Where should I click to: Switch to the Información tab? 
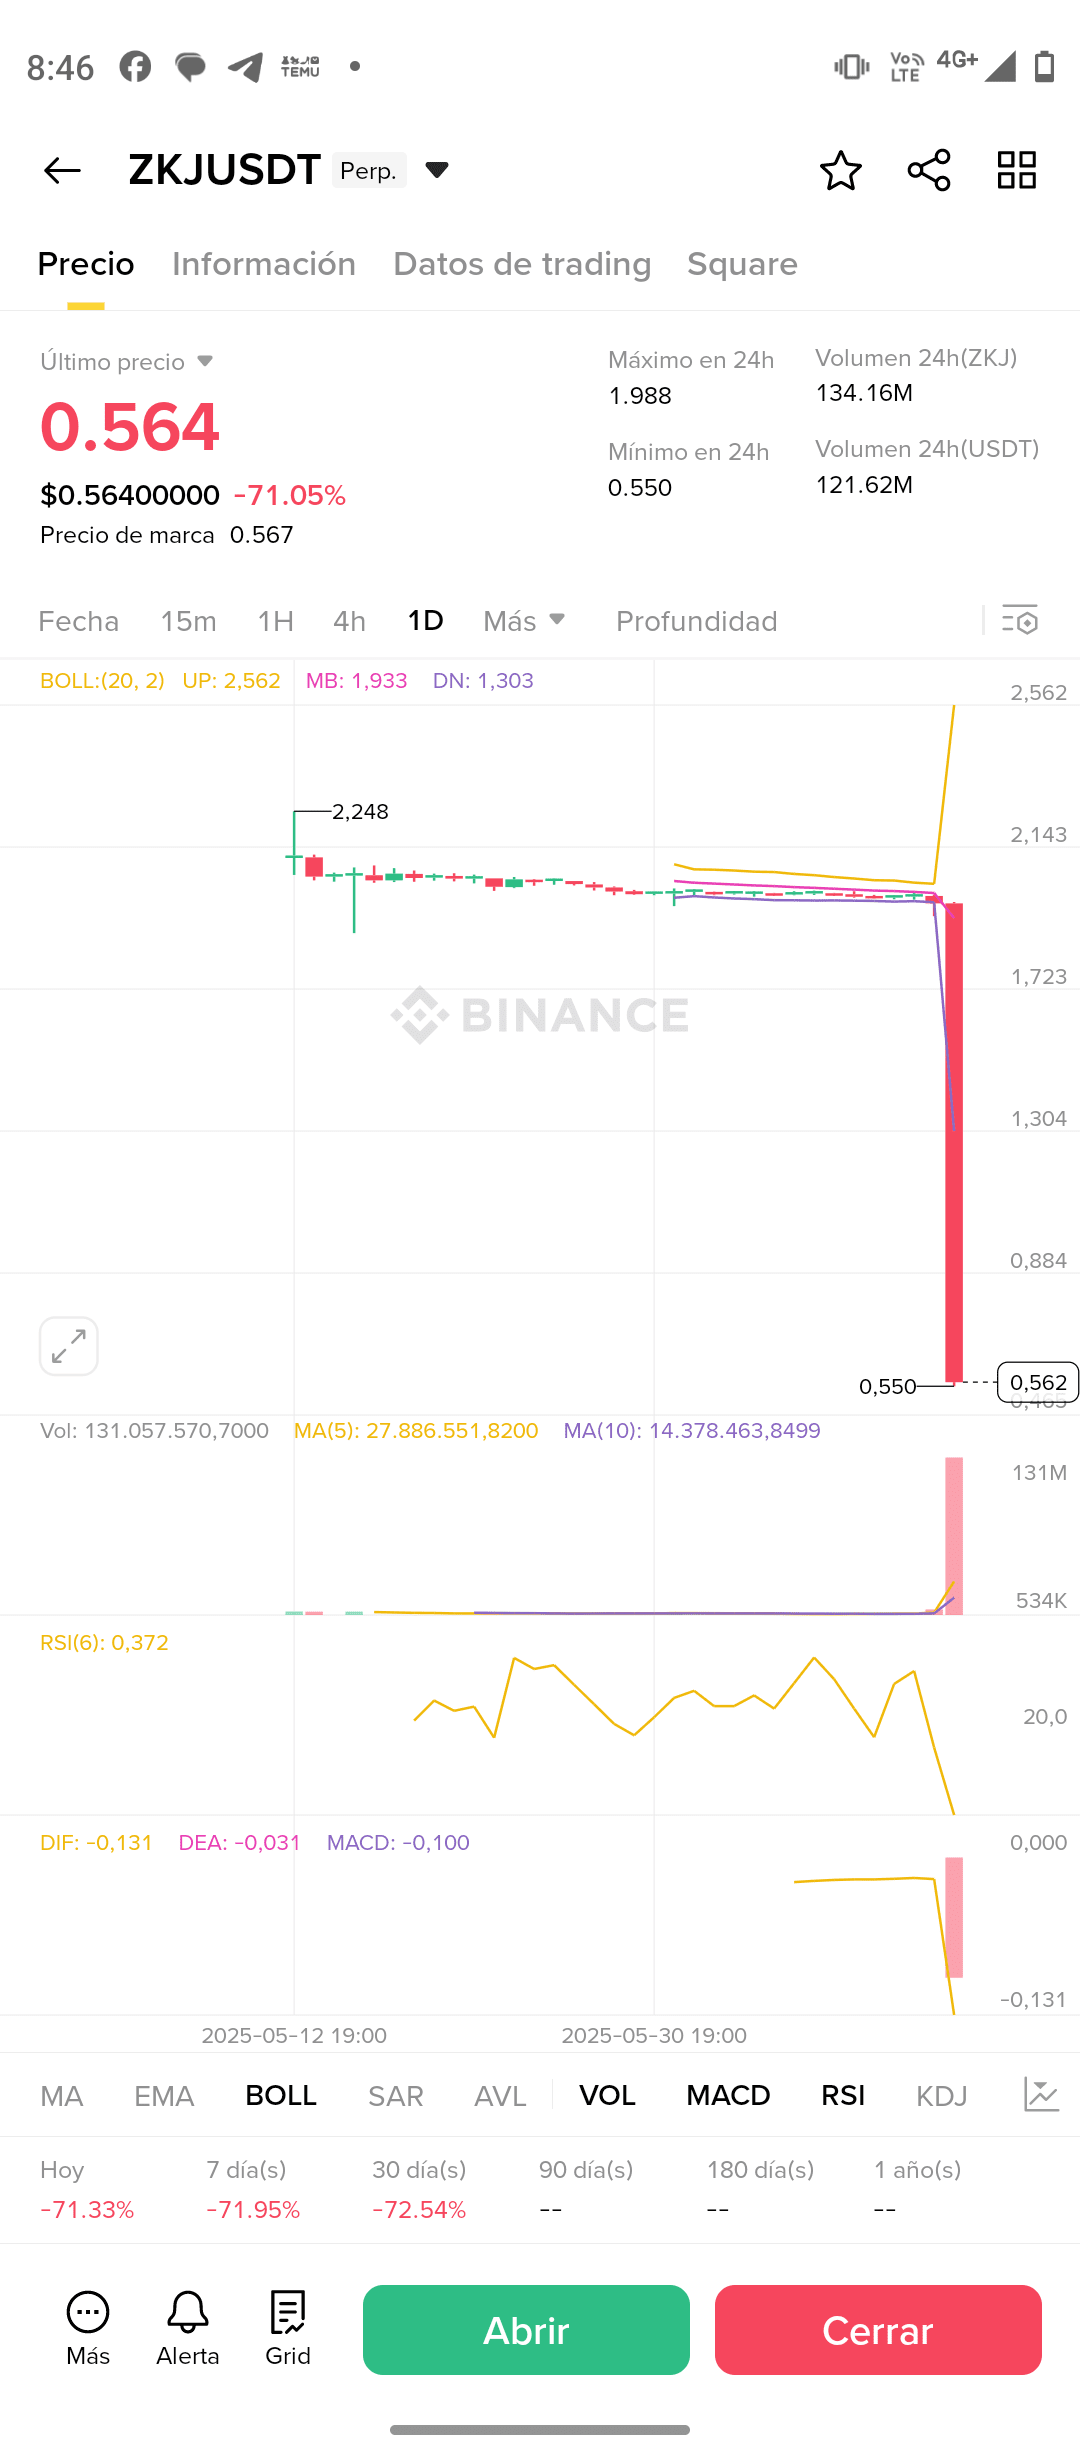(264, 264)
